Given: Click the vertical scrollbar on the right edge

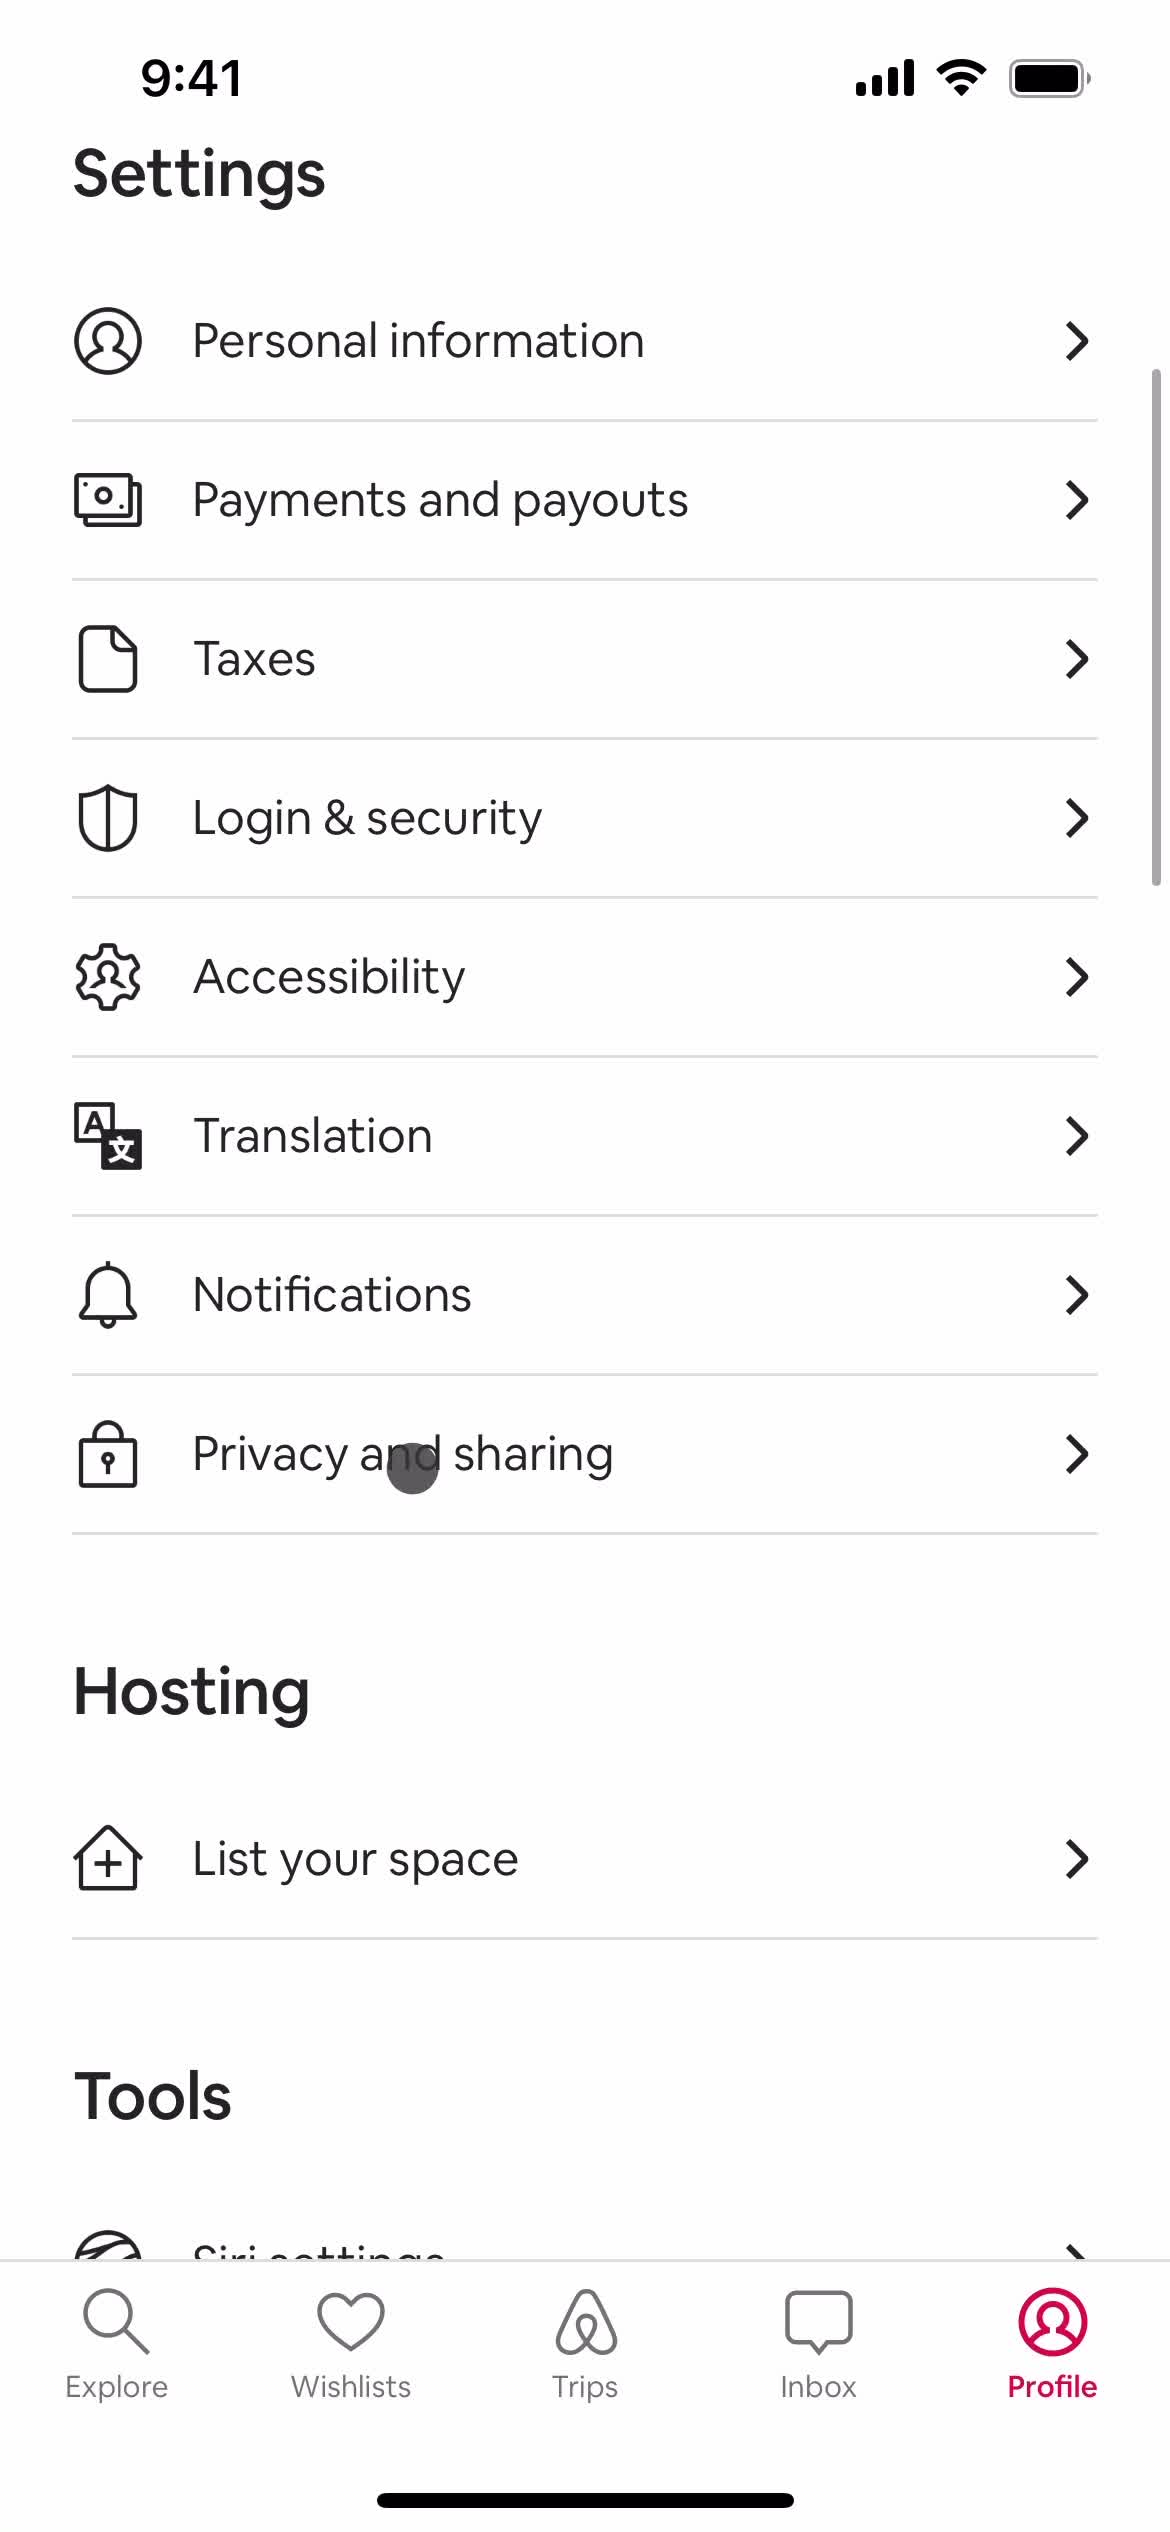Looking at the screenshot, I should (1156, 627).
